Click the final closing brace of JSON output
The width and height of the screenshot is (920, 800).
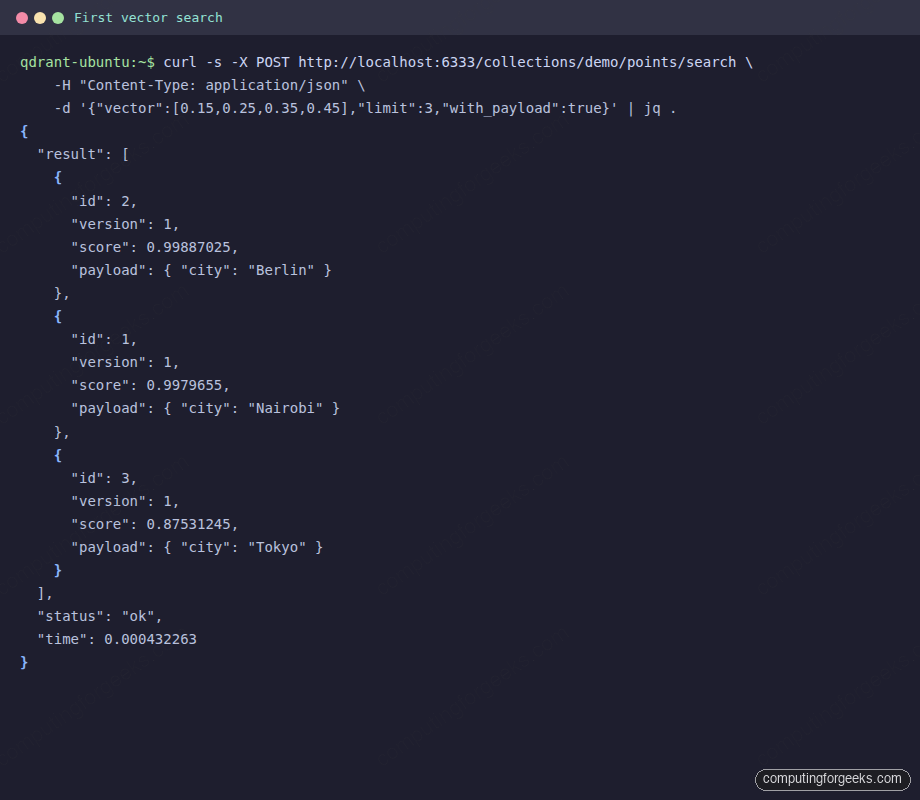[x=24, y=663]
